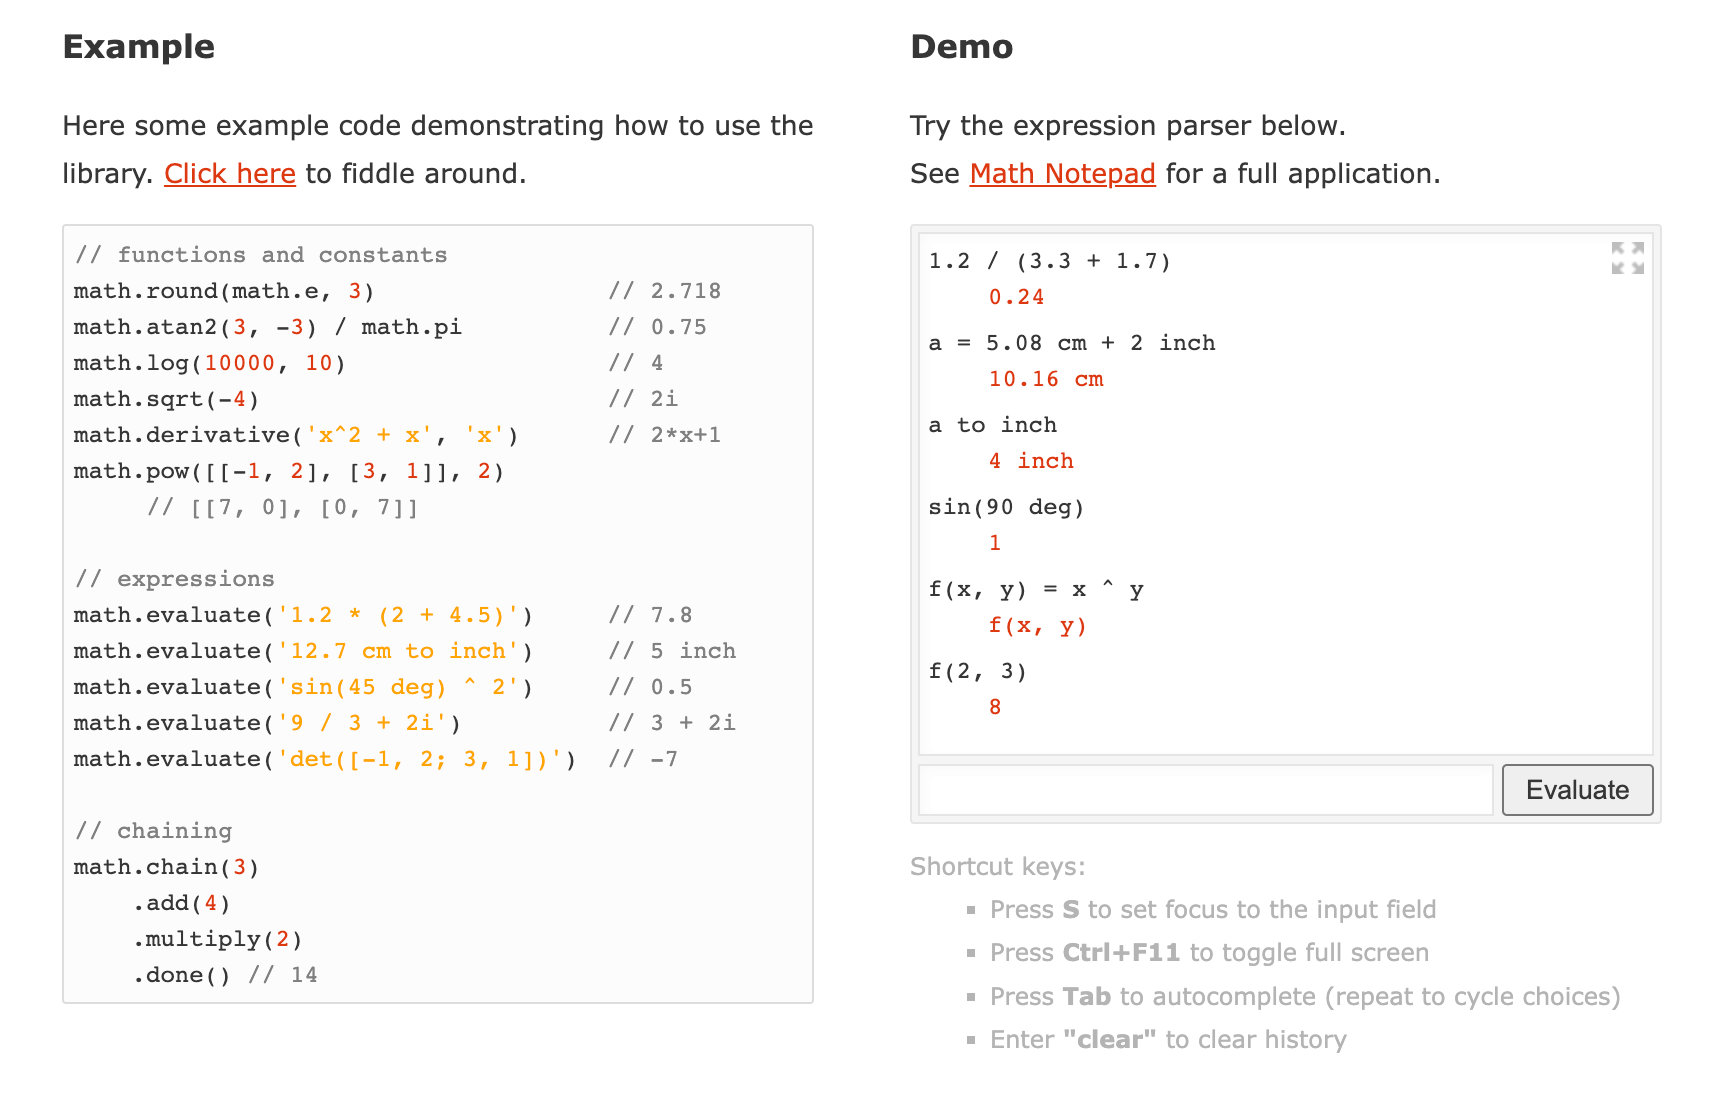Click the result 8 in demo output

click(x=995, y=707)
